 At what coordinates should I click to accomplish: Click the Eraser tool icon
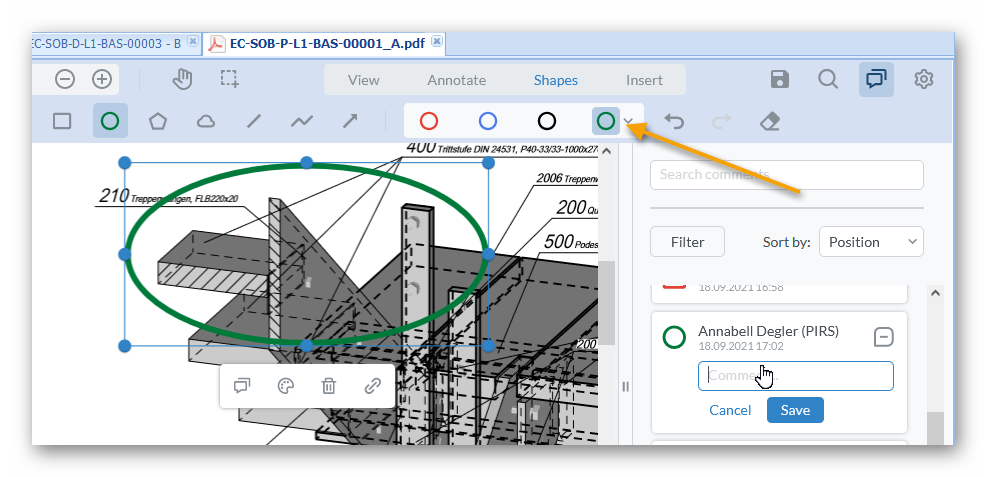tap(769, 121)
